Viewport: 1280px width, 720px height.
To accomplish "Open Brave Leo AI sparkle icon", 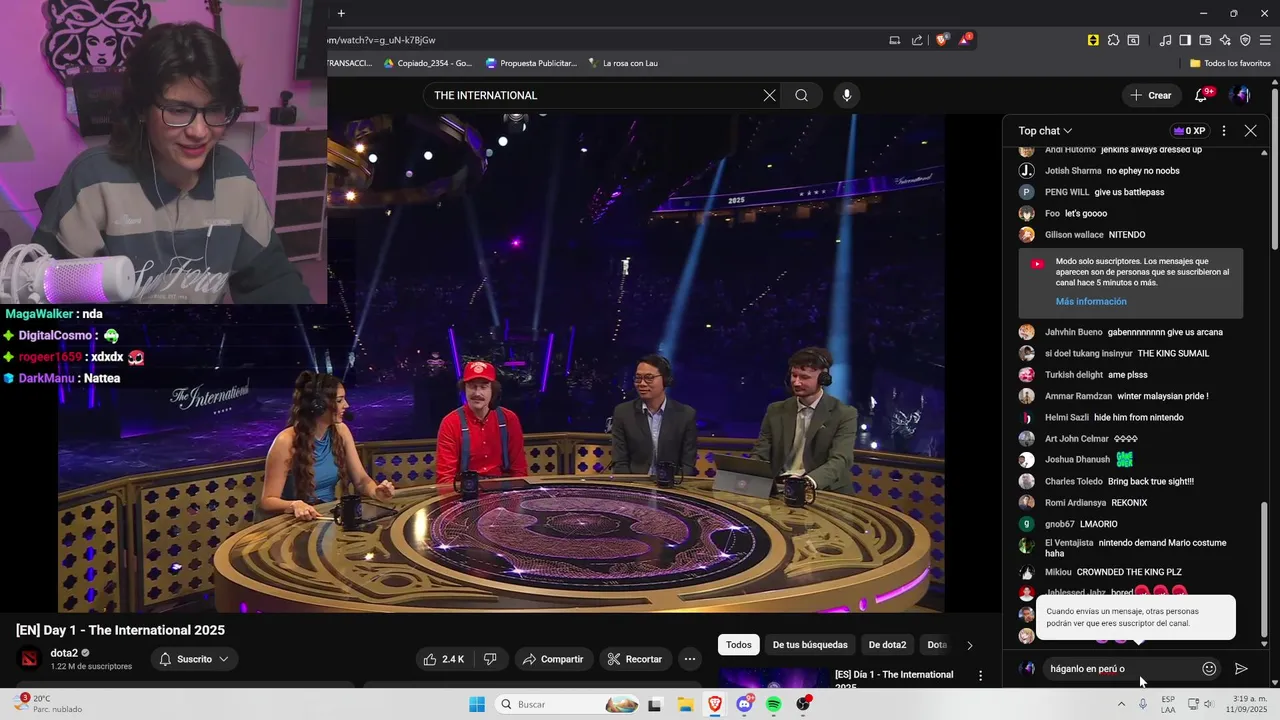I will click(1225, 40).
